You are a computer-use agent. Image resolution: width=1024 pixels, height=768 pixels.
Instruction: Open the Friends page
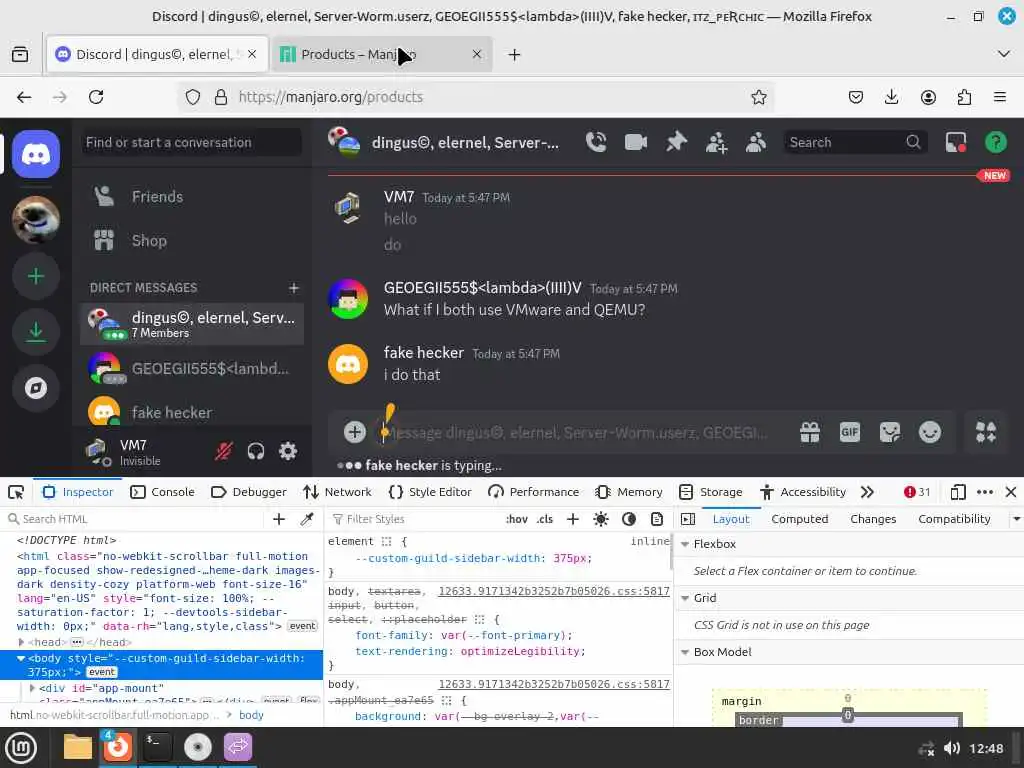(x=192, y=197)
